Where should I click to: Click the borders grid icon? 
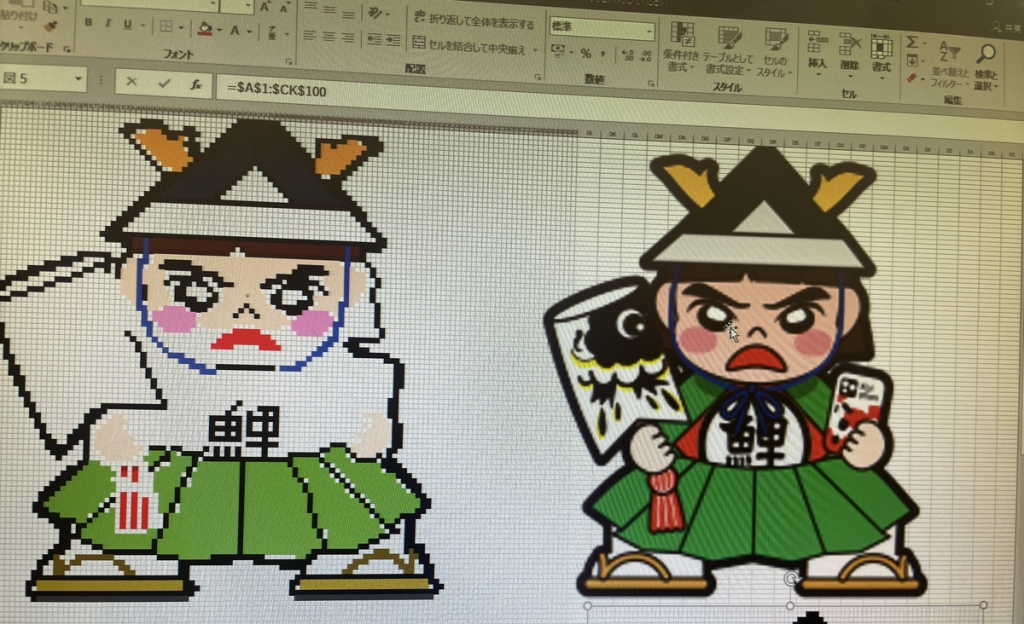[166, 27]
